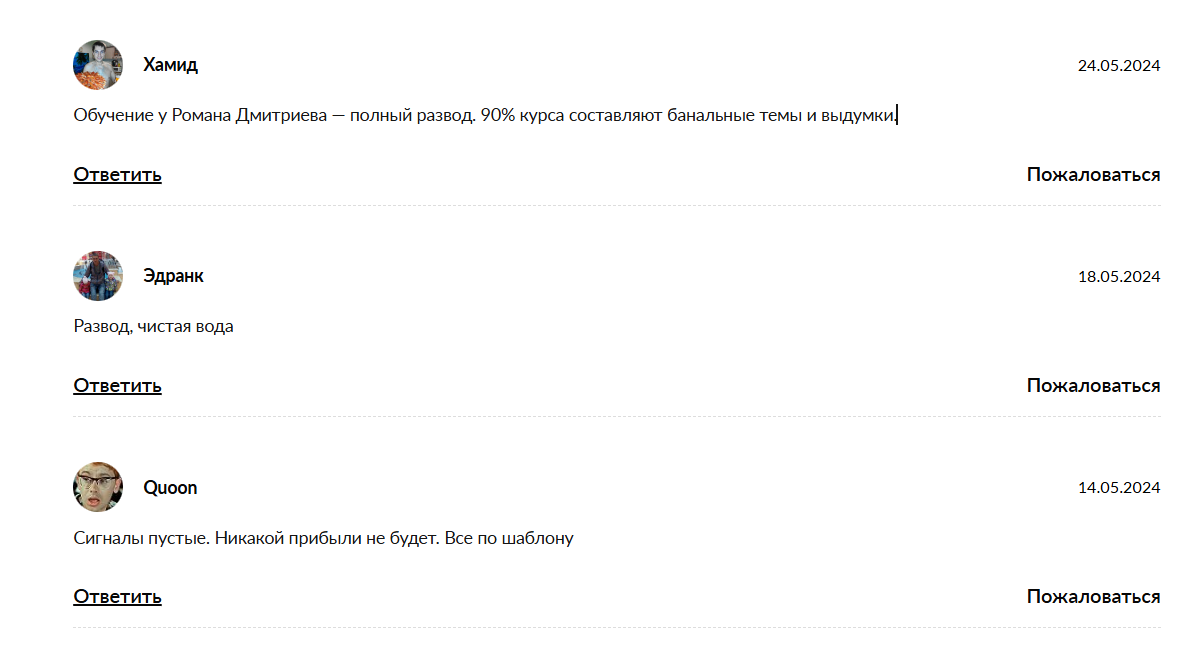The height and width of the screenshot is (647, 1184).
Task: Click the comment text "Развод, чистая вода"
Action: 153,326
